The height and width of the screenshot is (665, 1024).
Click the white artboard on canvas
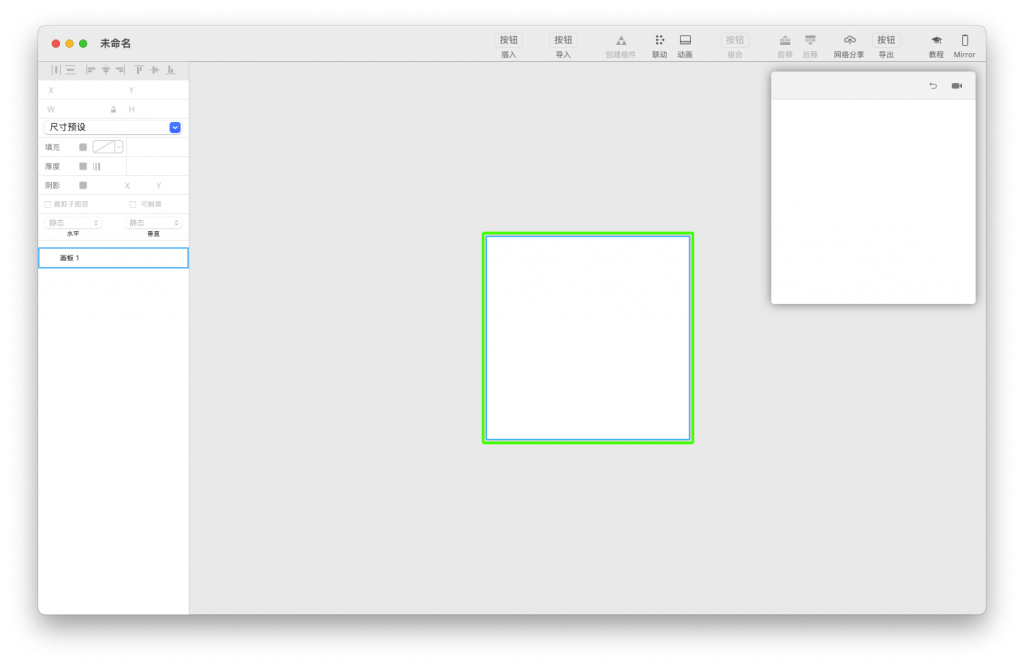(x=588, y=338)
